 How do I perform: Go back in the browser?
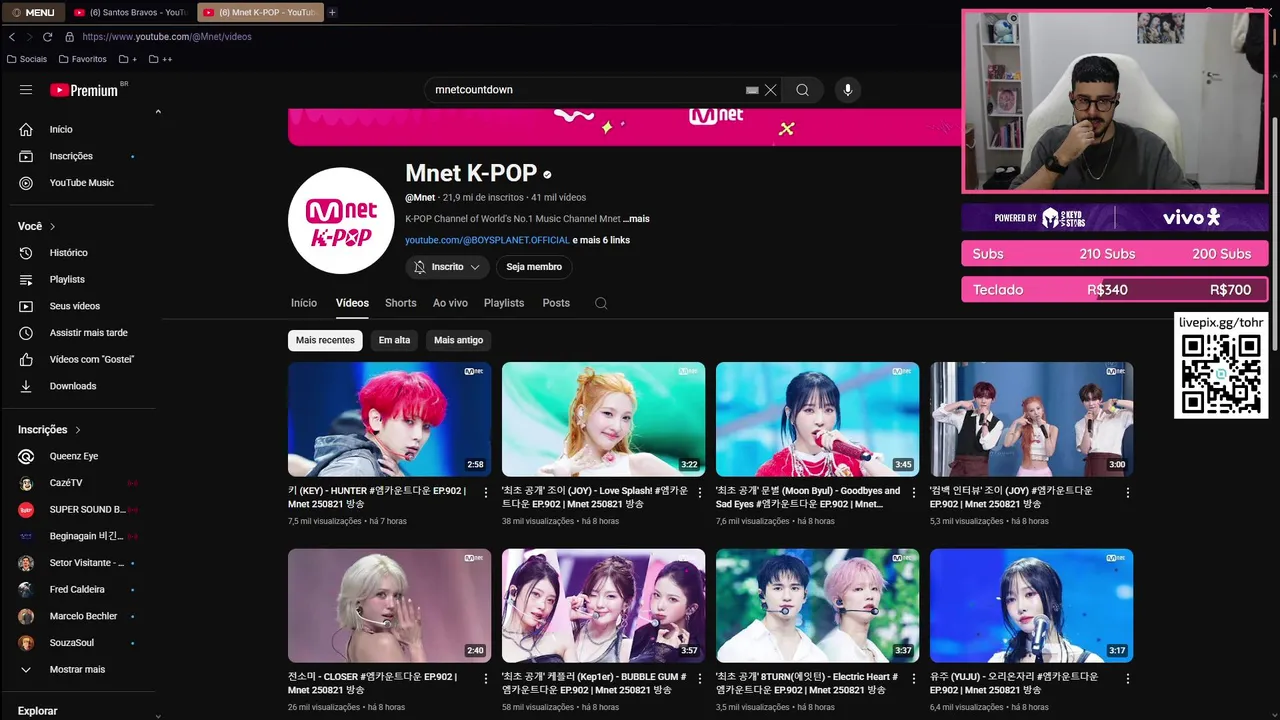click(x=12, y=37)
